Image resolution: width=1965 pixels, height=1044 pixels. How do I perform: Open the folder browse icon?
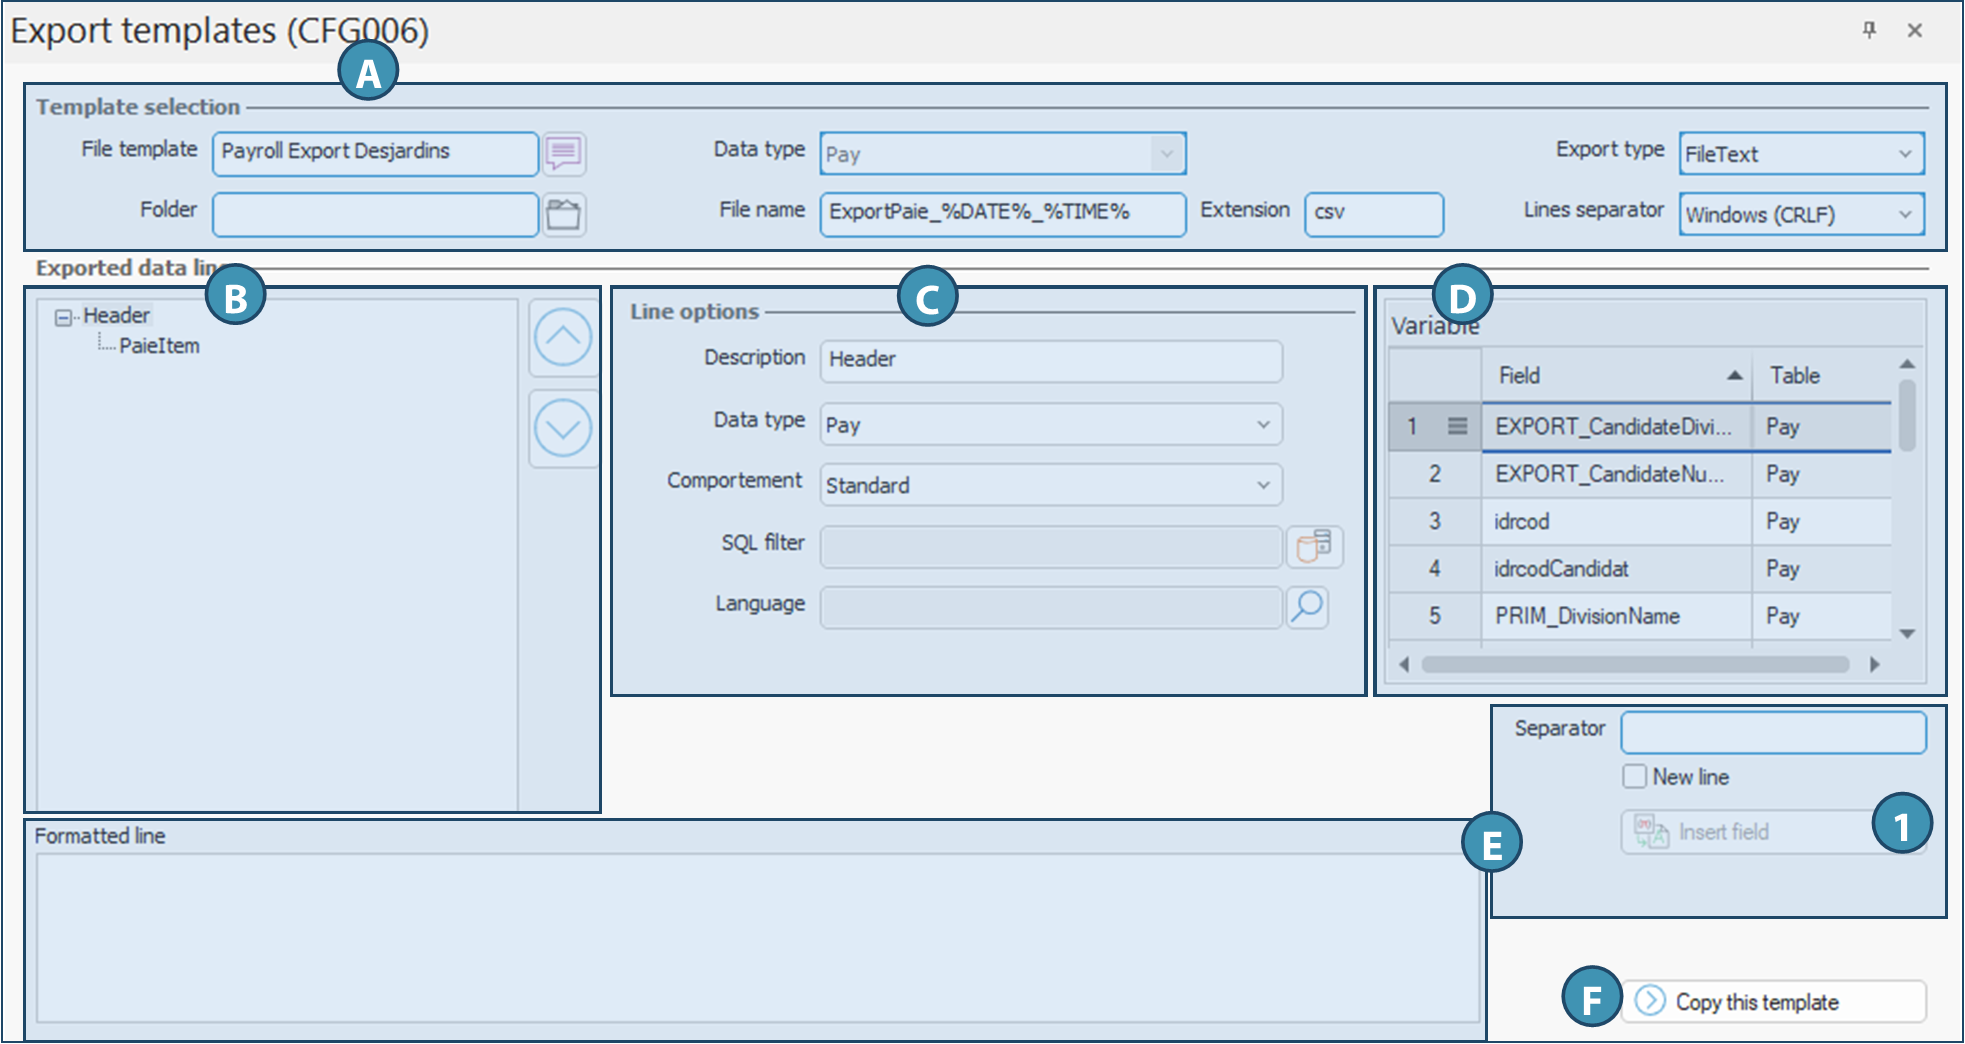click(x=564, y=215)
